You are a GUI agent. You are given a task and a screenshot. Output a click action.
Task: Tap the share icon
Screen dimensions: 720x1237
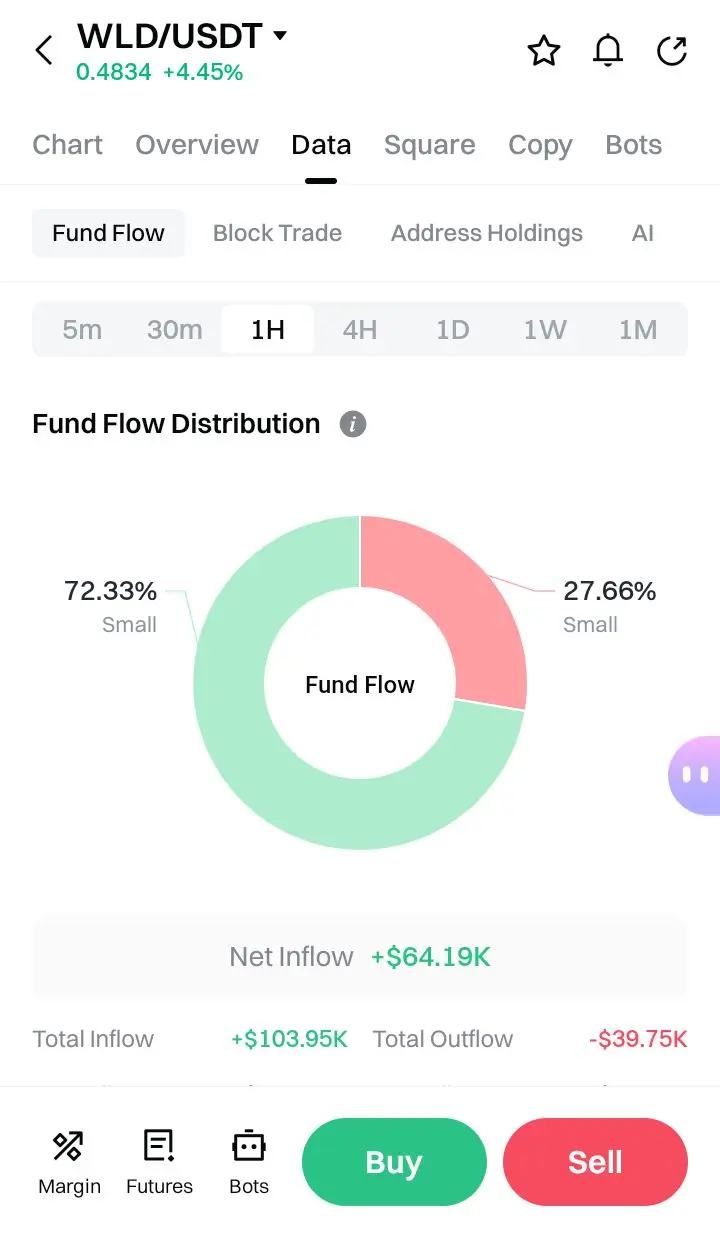(672, 50)
